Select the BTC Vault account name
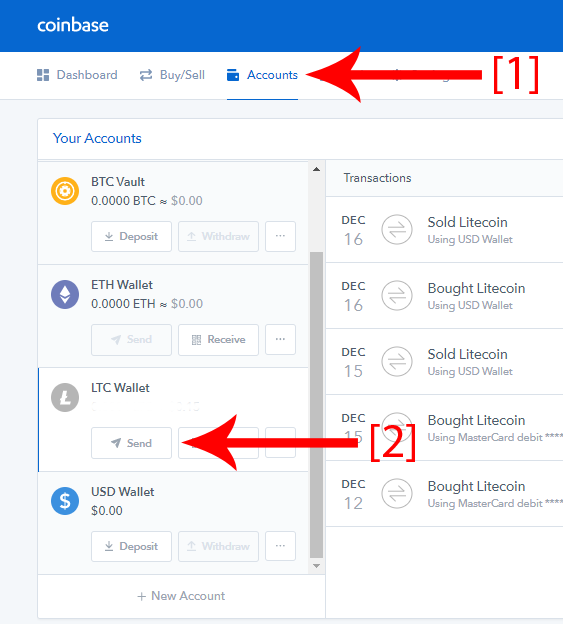The height and width of the screenshot is (624, 563). (x=118, y=182)
